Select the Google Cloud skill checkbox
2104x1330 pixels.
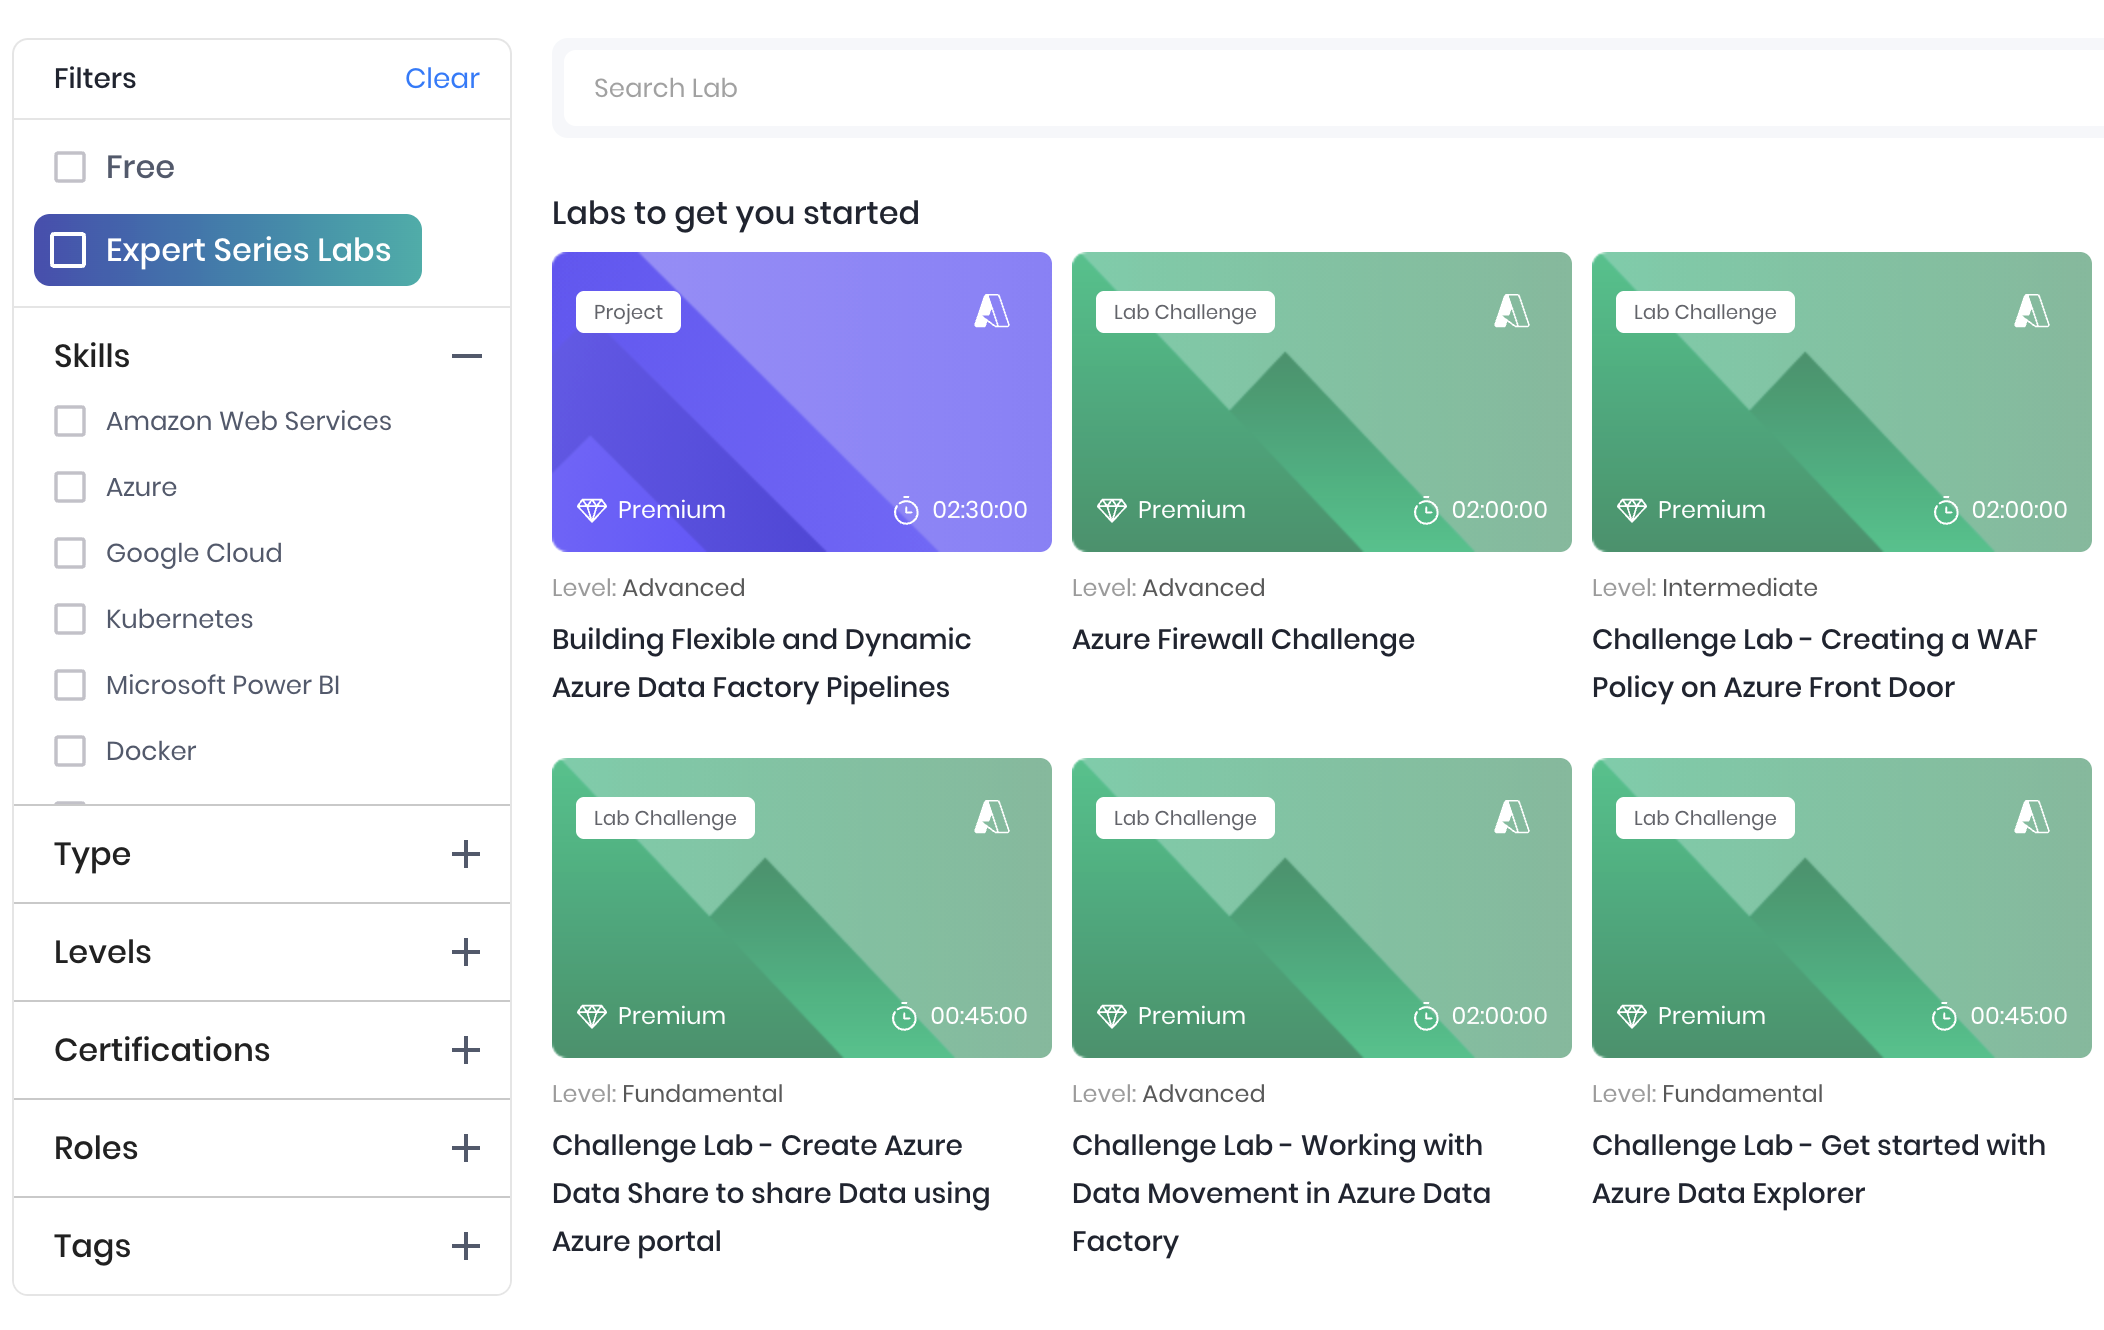(x=70, y=553)
